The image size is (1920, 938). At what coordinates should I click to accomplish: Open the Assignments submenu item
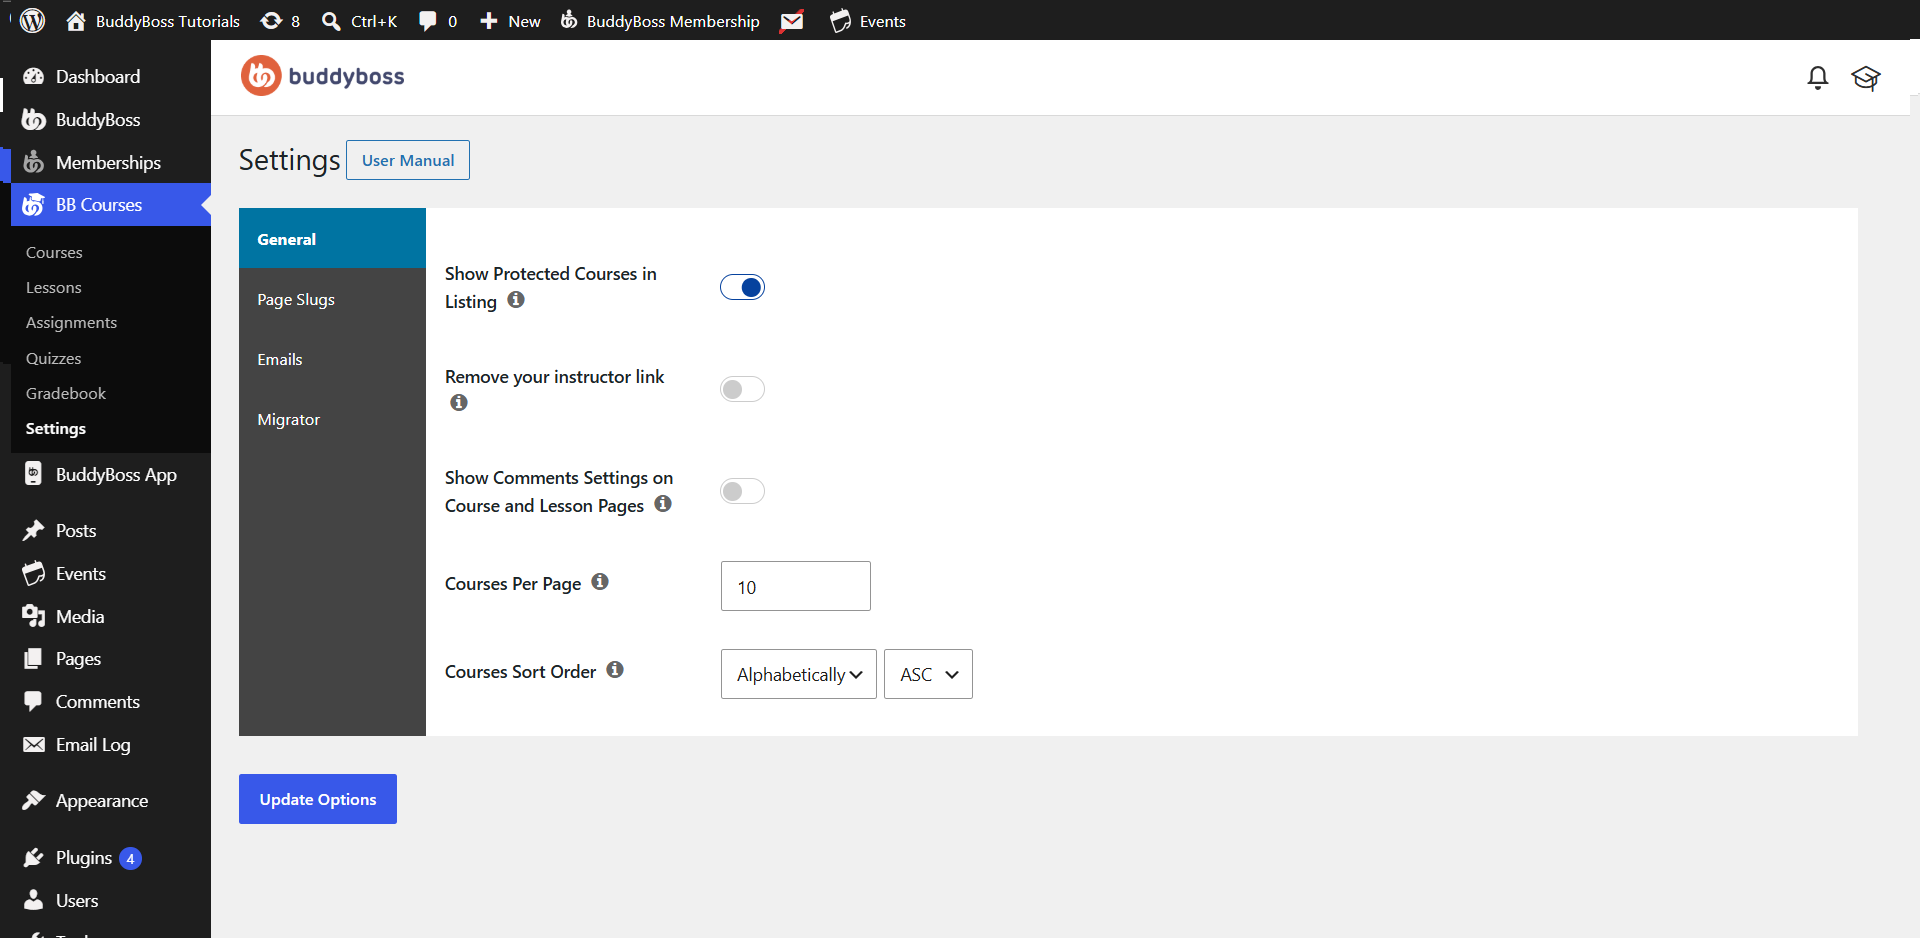click(x=71, y=322)
